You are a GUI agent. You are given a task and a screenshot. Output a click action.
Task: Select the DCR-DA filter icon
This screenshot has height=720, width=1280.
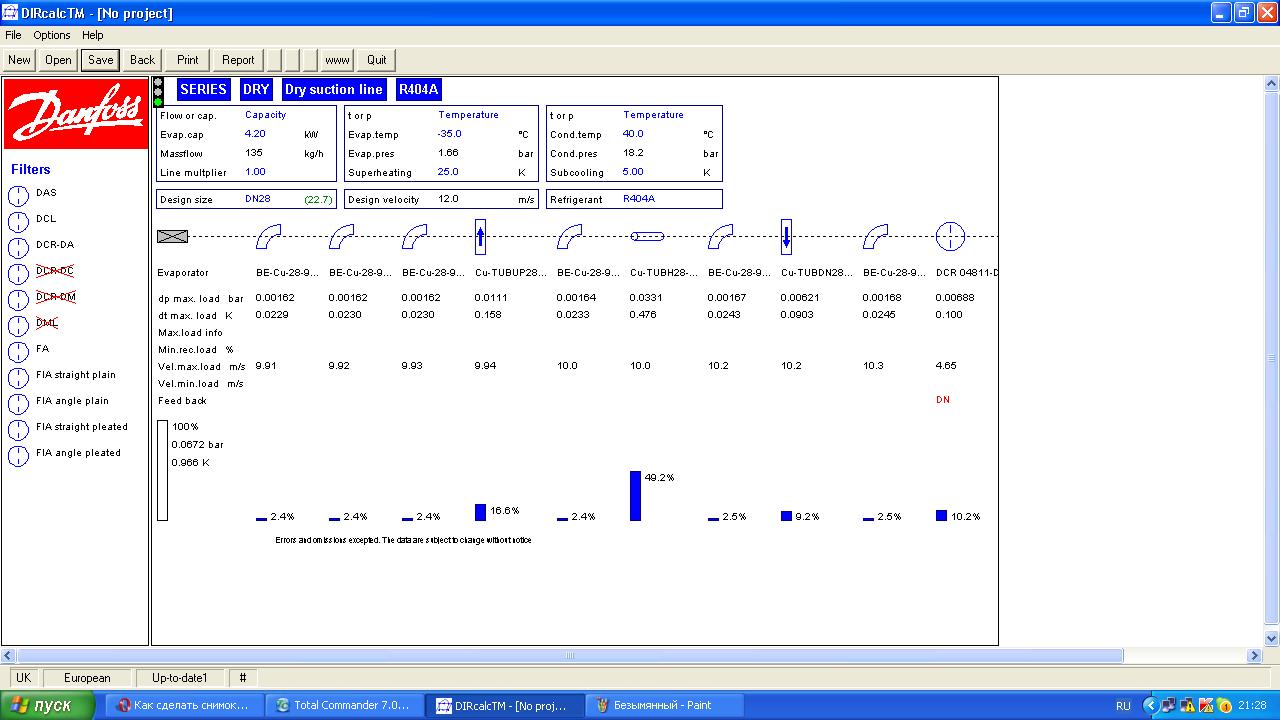coord(19,246)
